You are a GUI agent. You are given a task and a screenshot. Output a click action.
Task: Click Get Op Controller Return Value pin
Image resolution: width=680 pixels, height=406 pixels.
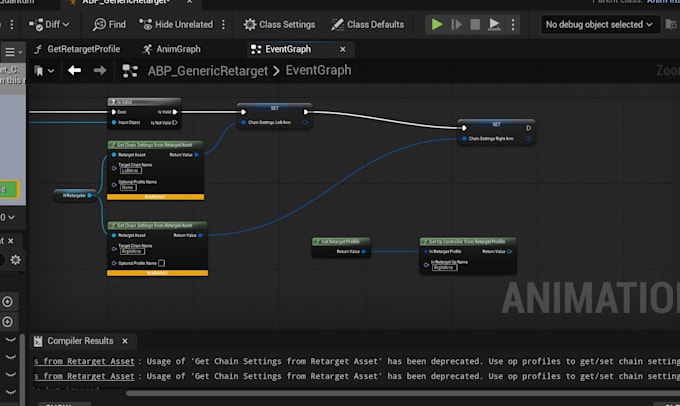coord(509,251)
